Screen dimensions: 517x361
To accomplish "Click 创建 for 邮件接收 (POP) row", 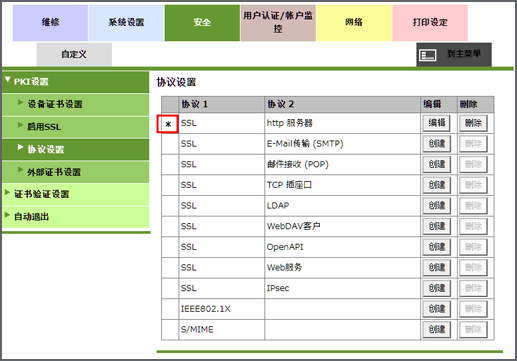I will [x=437, y=164].
